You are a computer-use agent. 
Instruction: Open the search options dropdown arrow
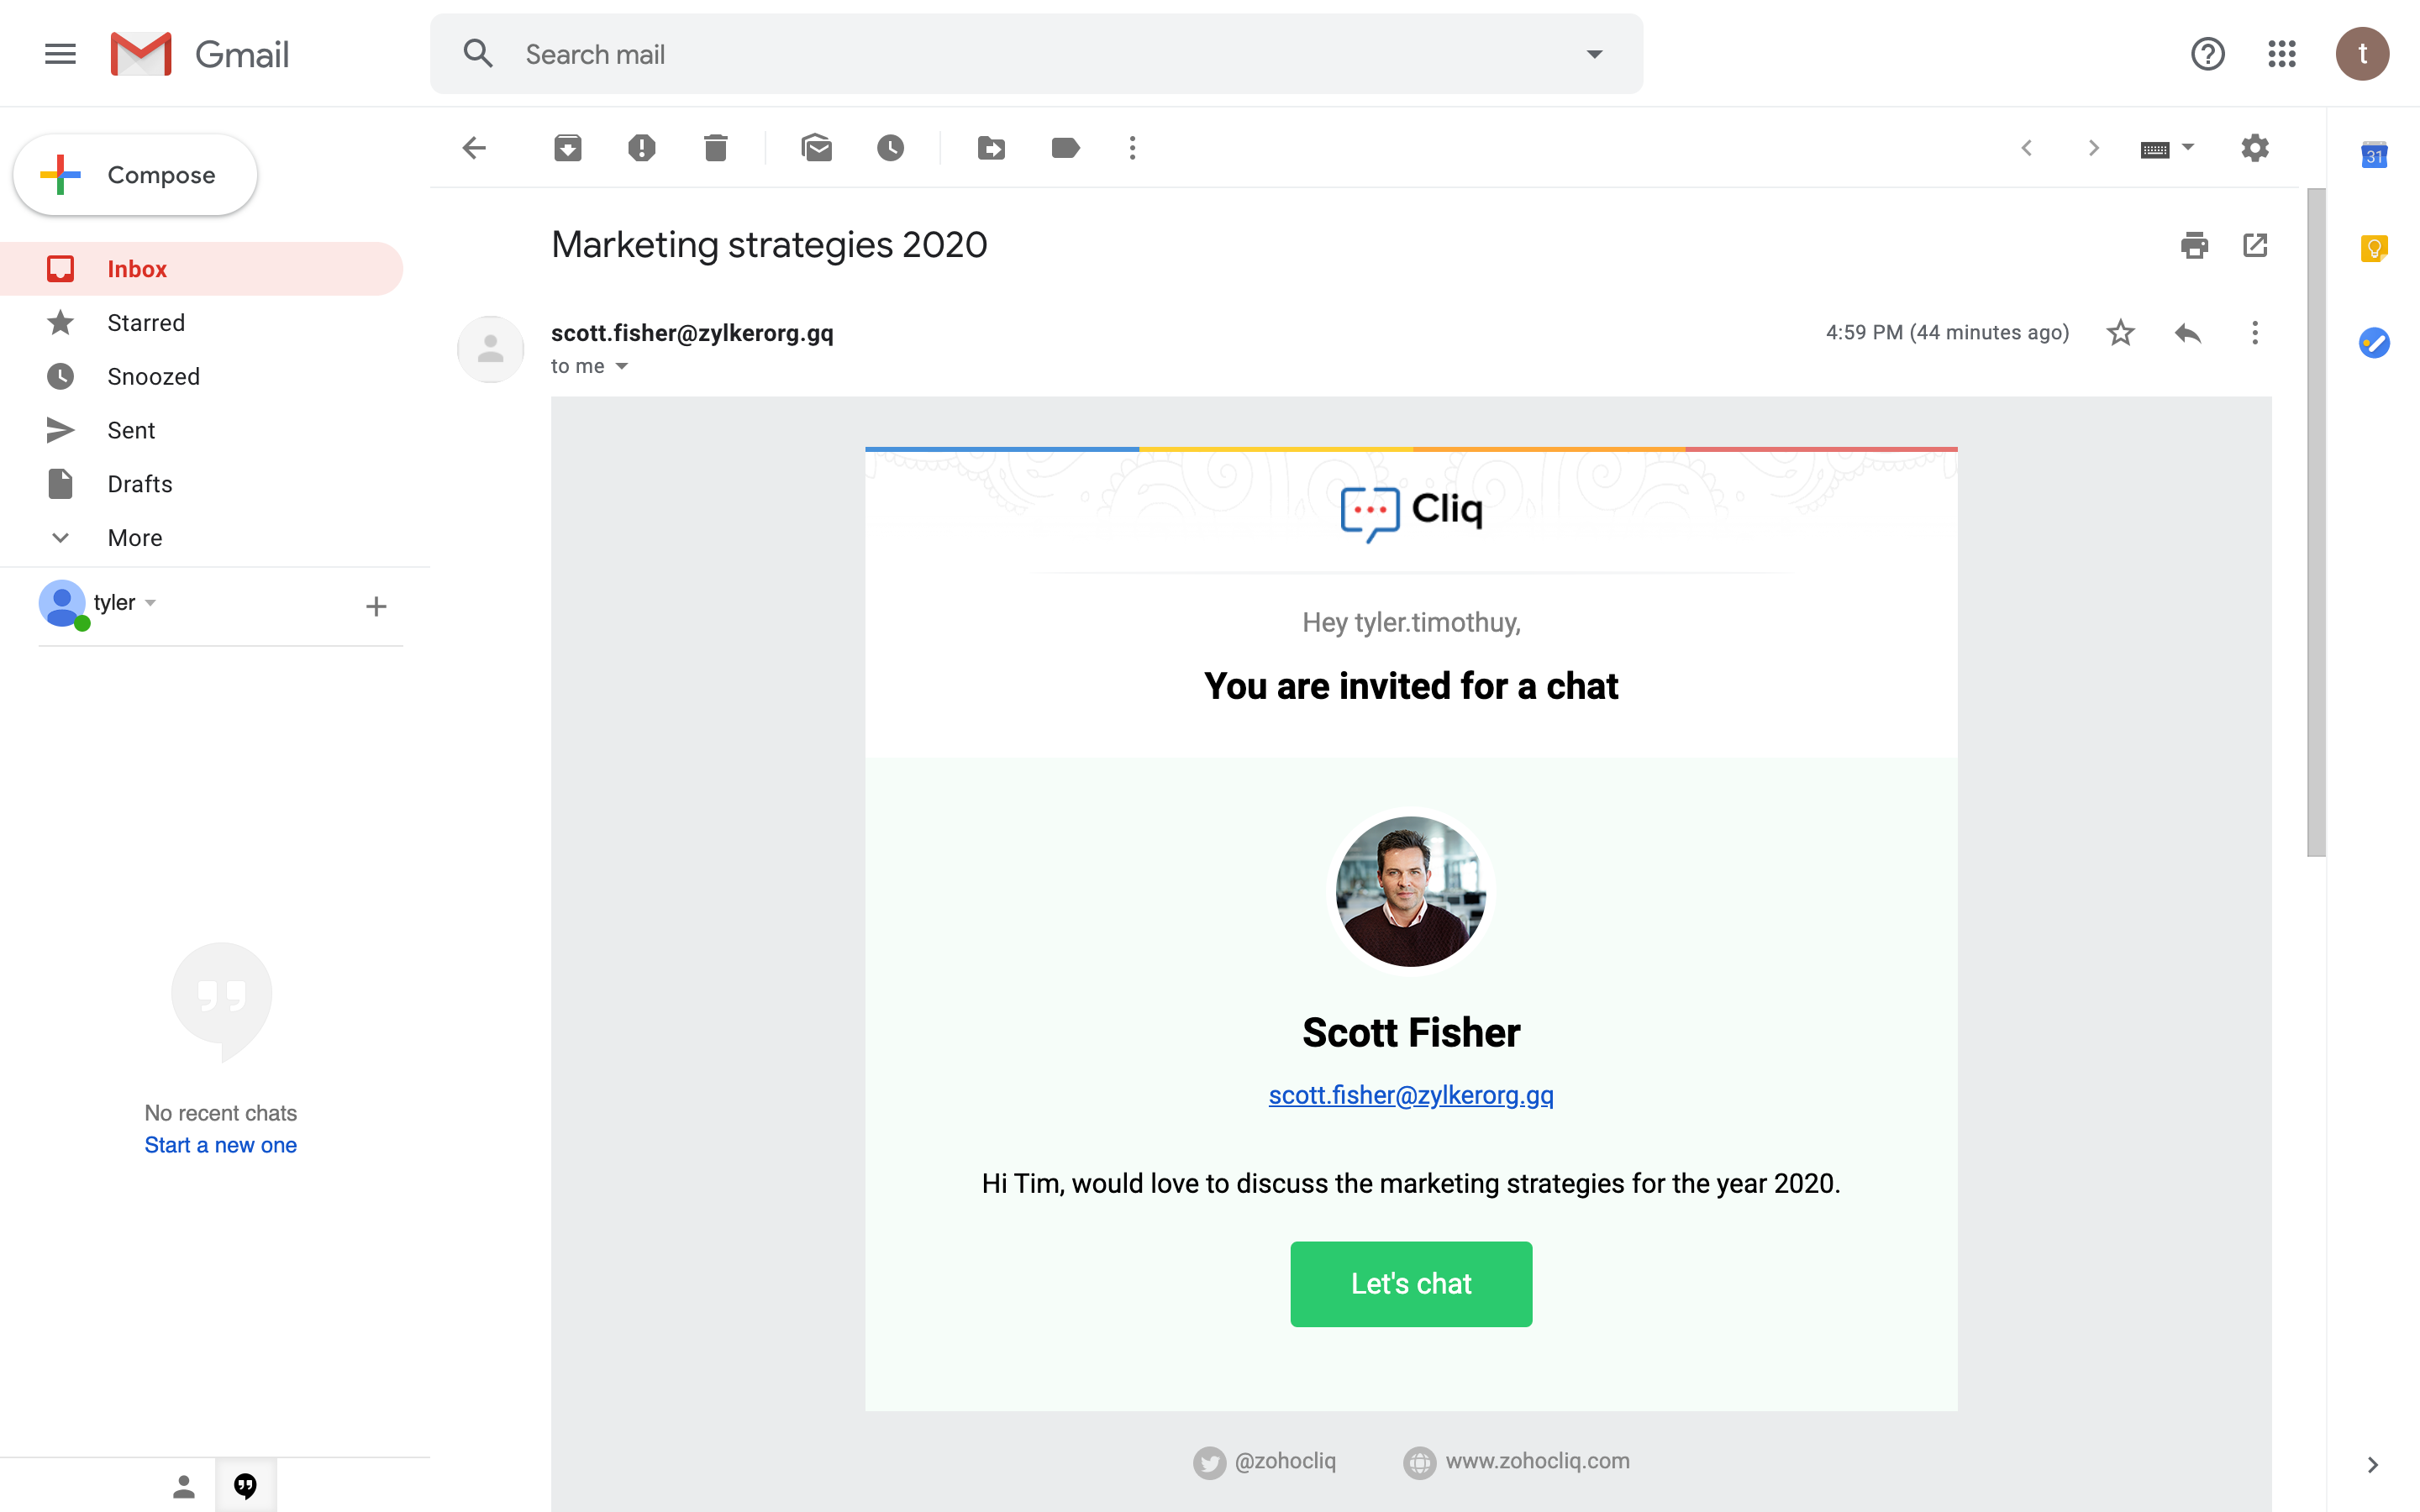[1595, 54]
